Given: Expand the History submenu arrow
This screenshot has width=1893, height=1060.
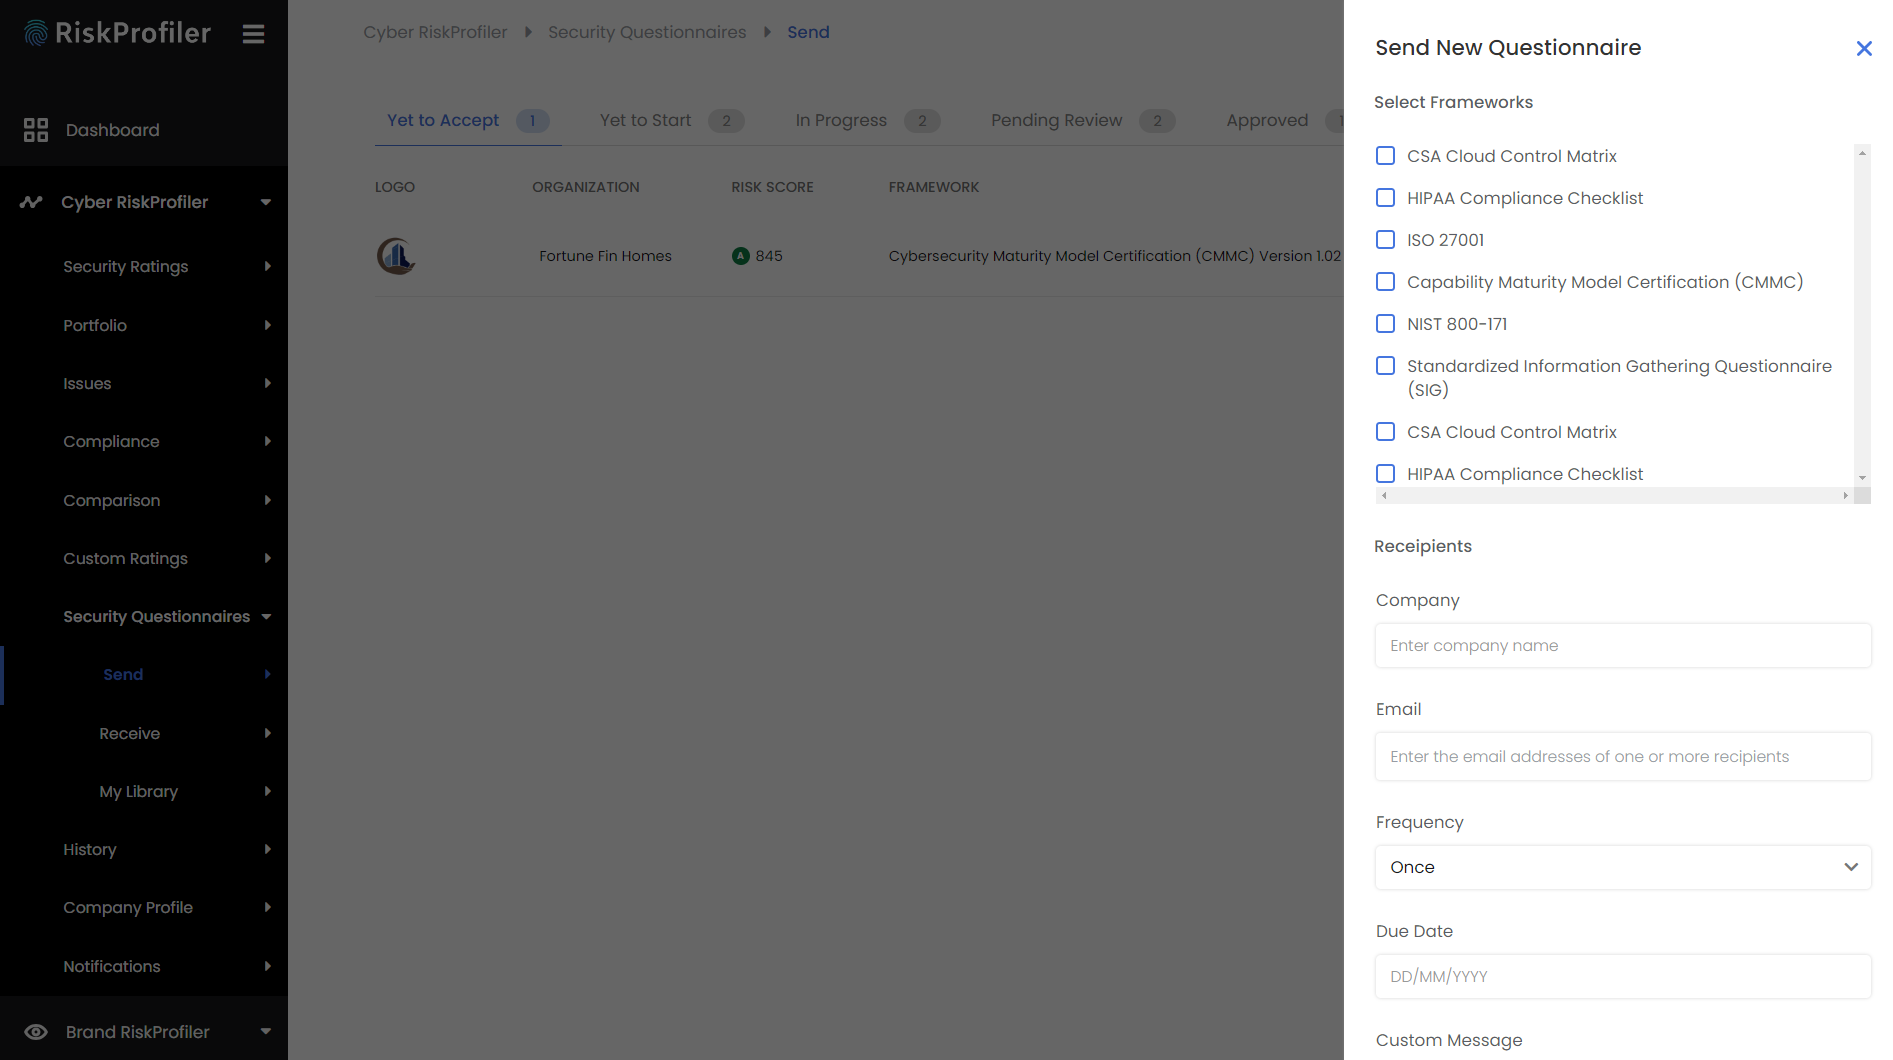Looking at the screenshot, I should 268,849.
